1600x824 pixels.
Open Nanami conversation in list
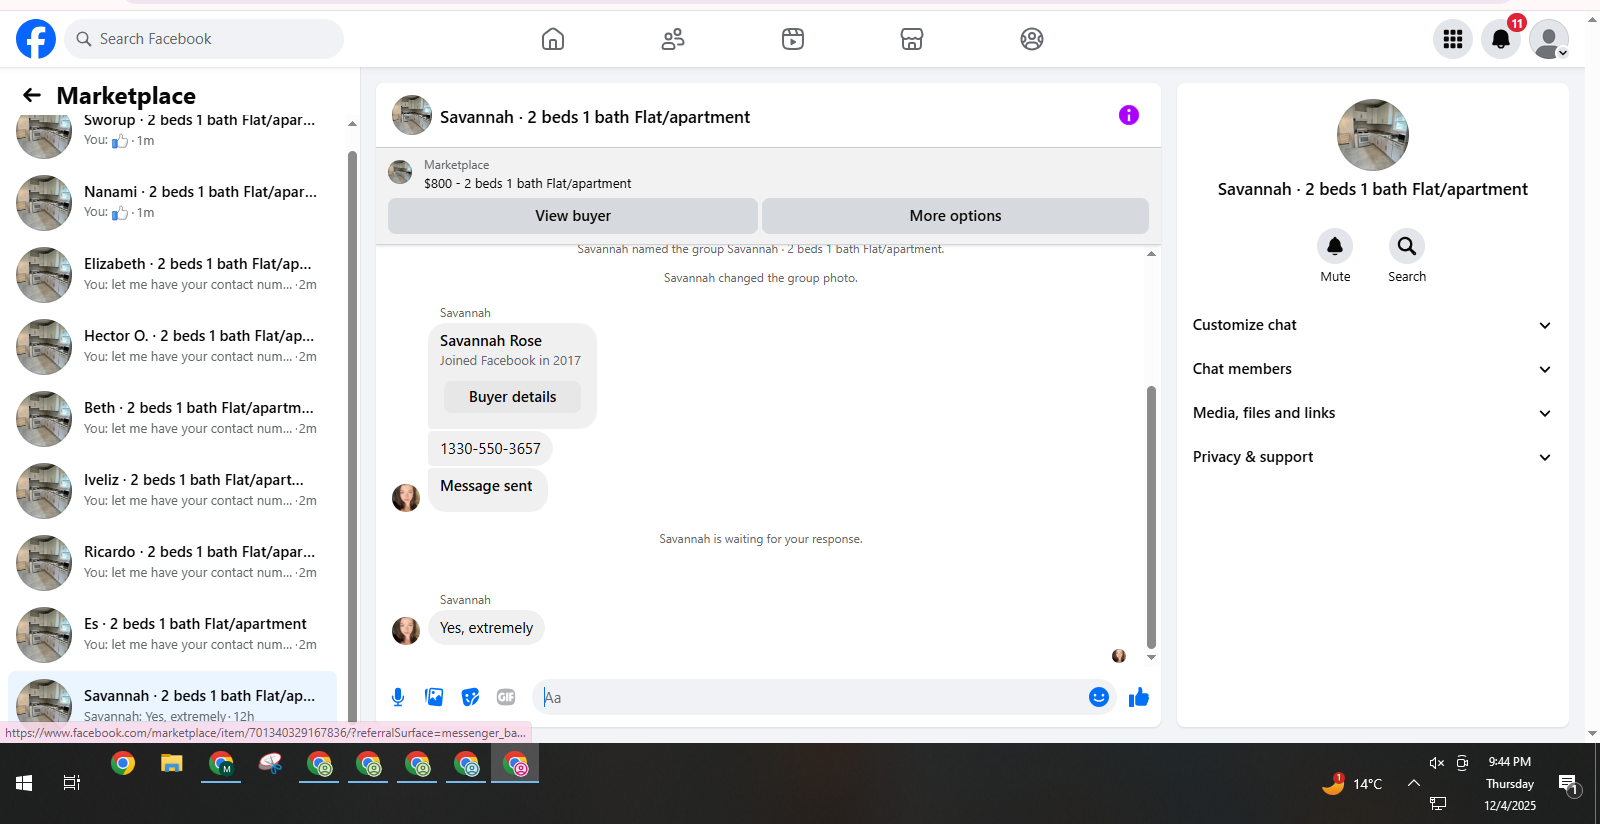pos(172,203)
